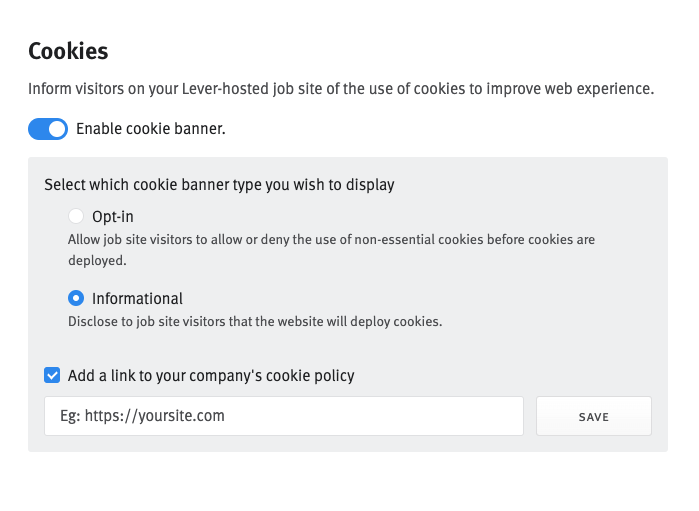Viewport: 699px width, 511px height.
Task: Click the cookie policy URL input field
Action: [x=284, y=416]
